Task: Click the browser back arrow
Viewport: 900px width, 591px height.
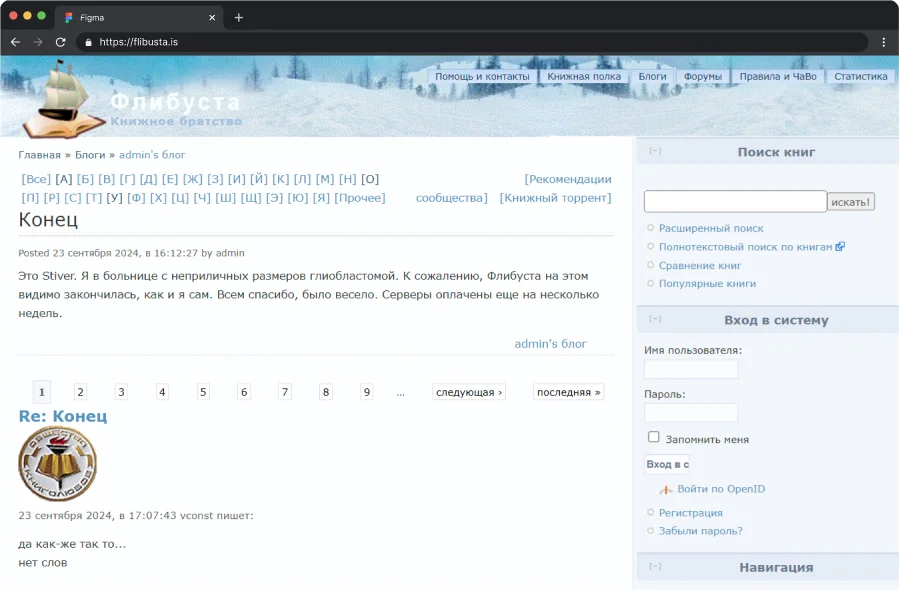Action: 15,42
